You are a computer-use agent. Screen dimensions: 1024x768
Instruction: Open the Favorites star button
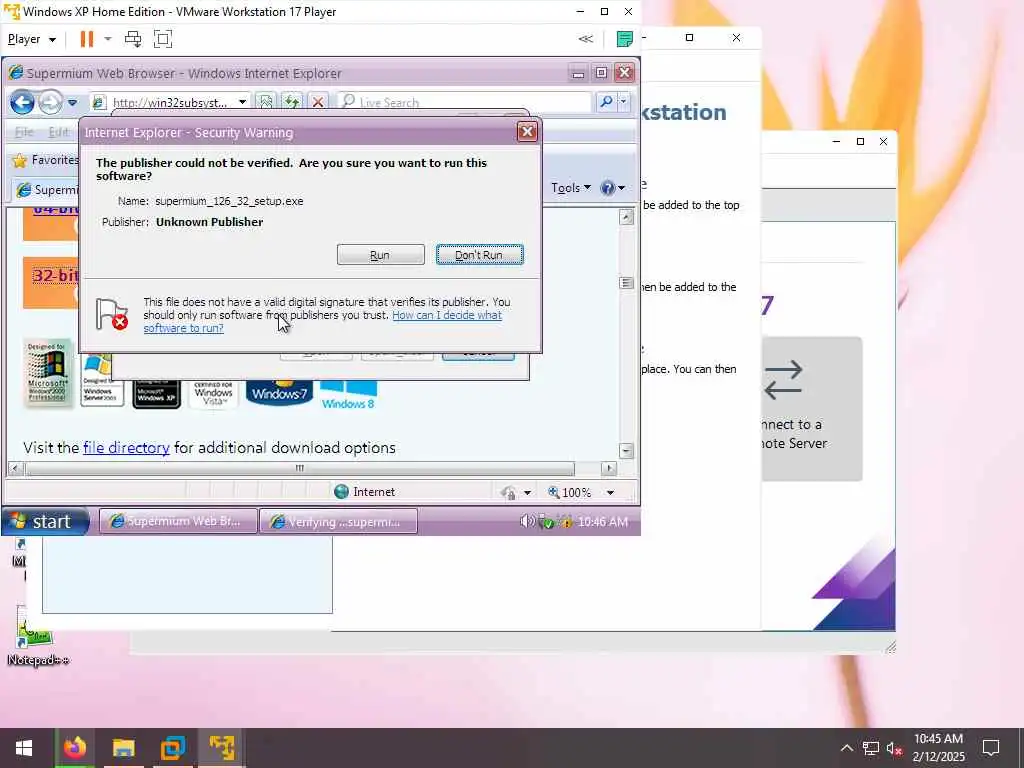[x=45, y=160]
